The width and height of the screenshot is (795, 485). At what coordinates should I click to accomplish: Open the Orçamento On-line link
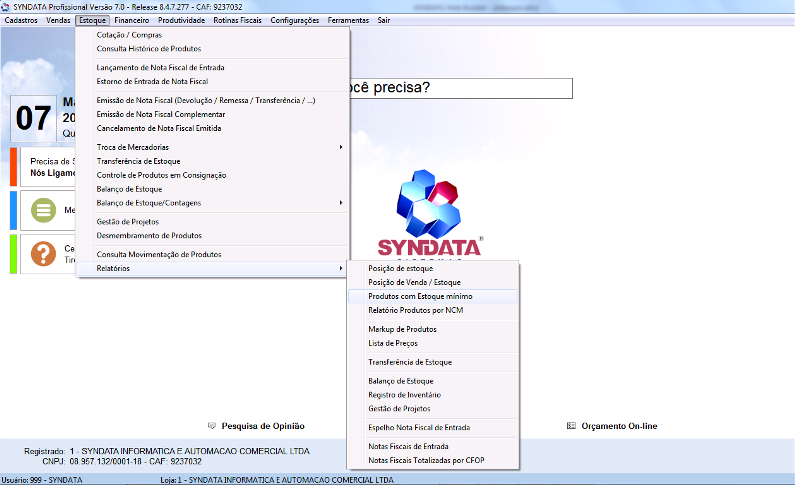(x=619, y=426)
